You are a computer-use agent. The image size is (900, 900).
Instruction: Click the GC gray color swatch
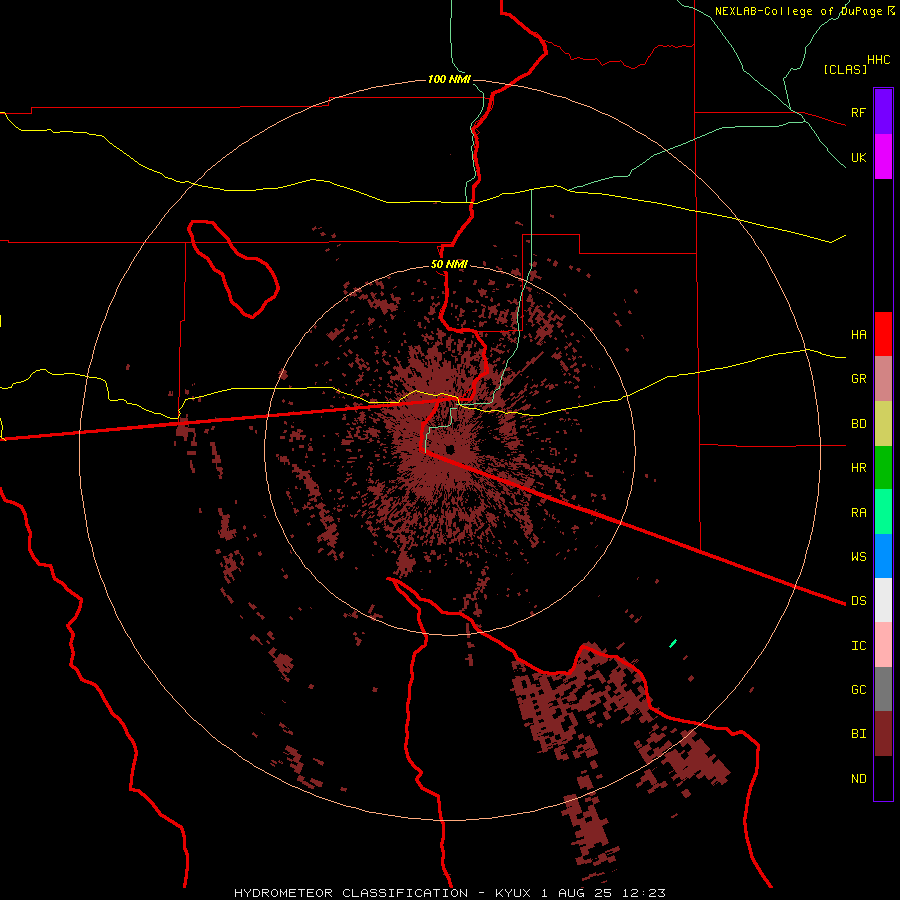tap(883, 689)
